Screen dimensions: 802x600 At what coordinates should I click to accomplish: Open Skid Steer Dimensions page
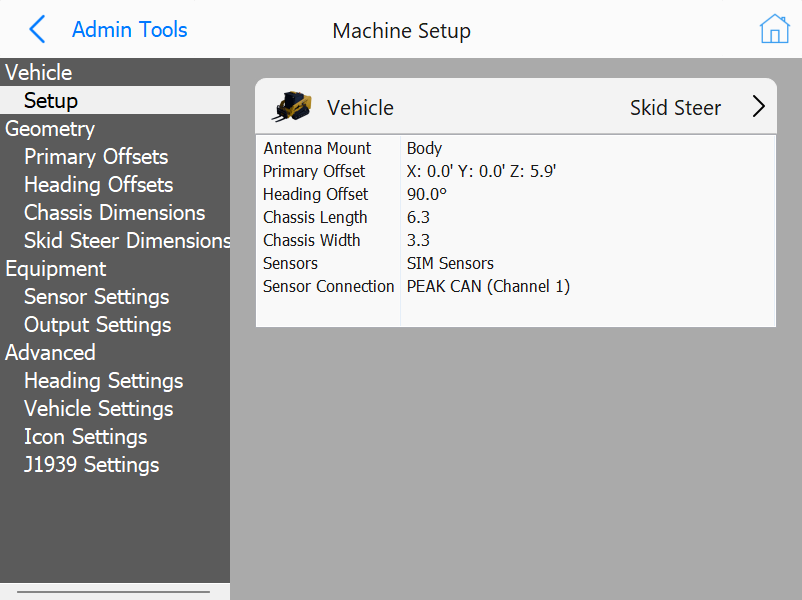tap(127, 240)
